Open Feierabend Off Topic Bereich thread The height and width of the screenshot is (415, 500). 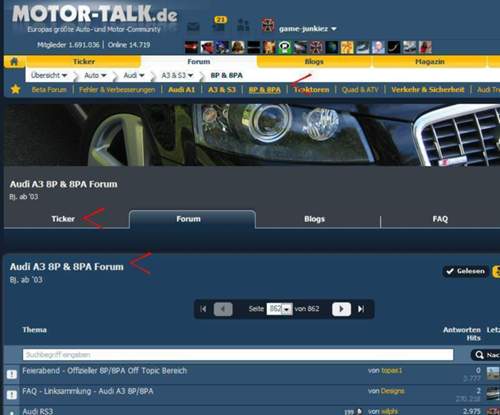coord(105,371)
